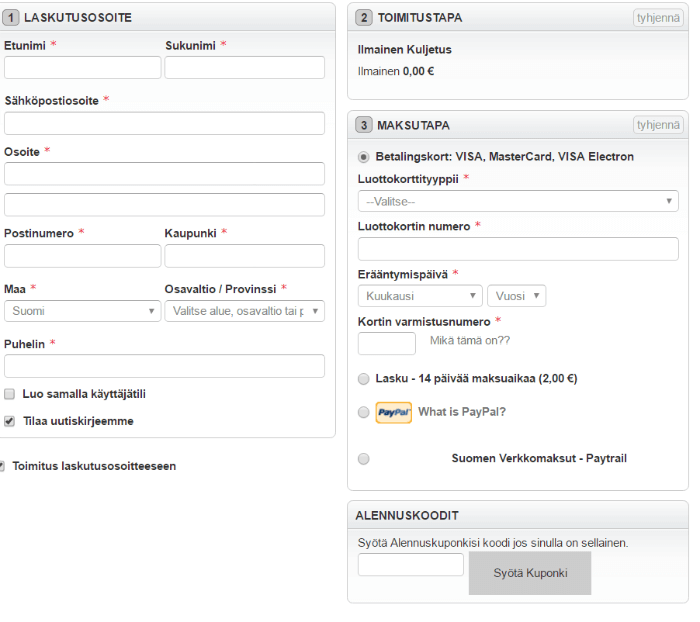The width and height of the screenshot is (700, 622).
Task: Enable Luo samalla käyttäjätili checkbox
Action: (x=10, y=394)
